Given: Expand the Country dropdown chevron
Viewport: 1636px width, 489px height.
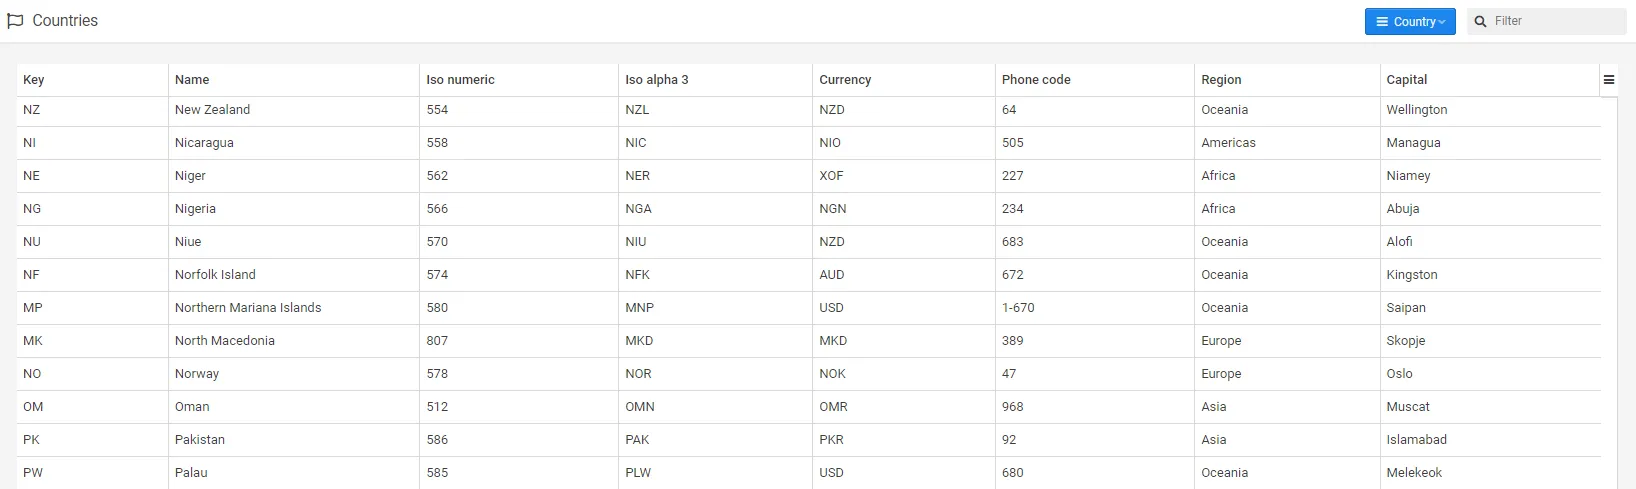Looking at the screenshot, I should (1442, 22).
